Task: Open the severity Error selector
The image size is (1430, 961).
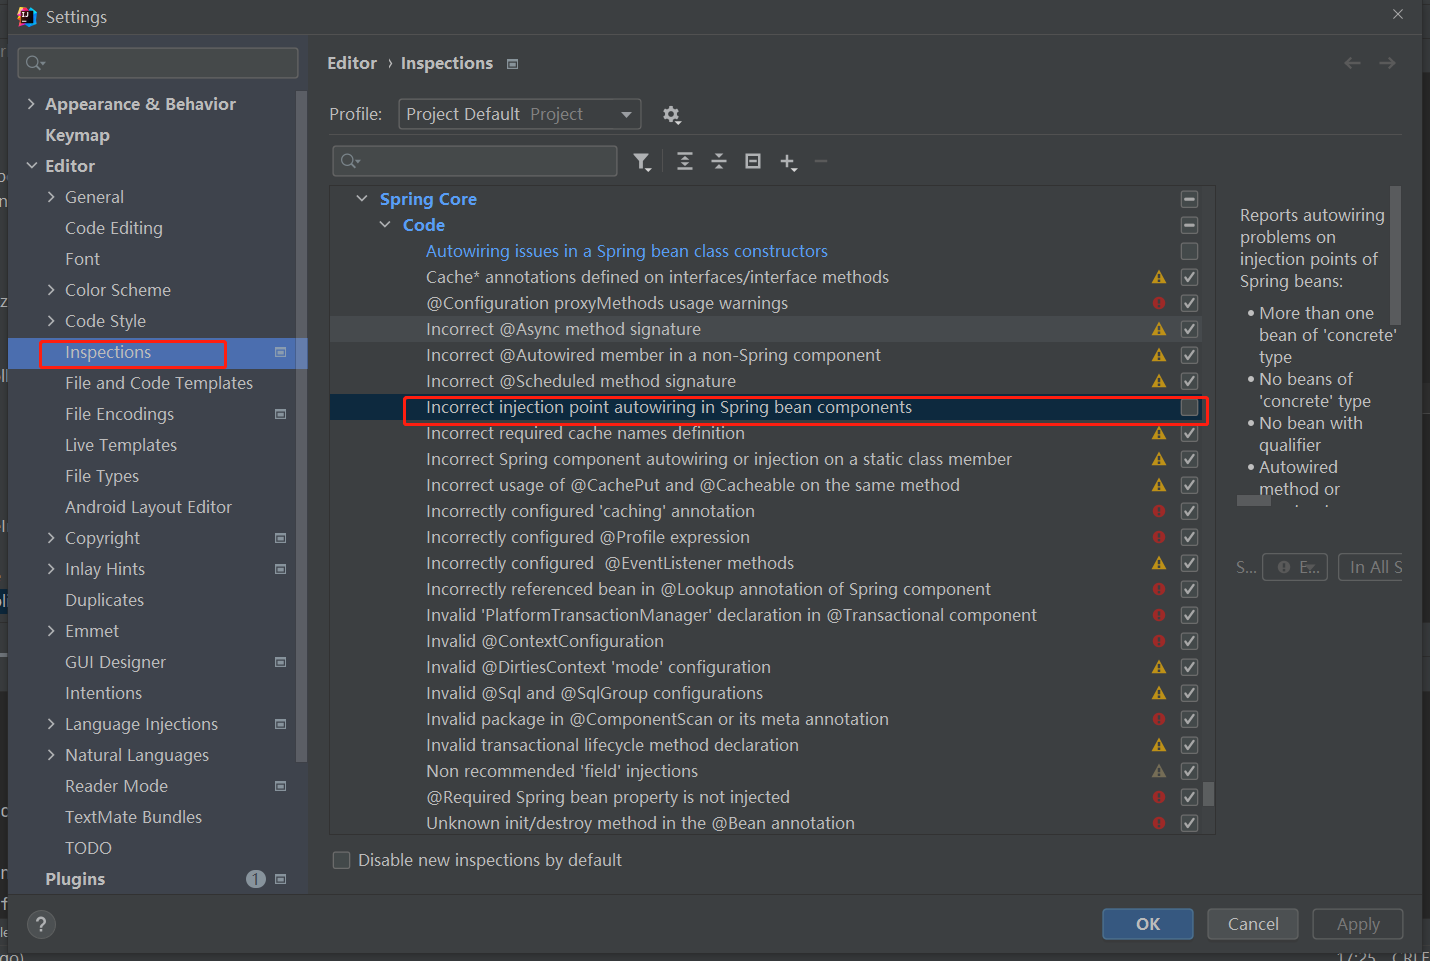Action: pyautogui.click(x=1295, y=567)
